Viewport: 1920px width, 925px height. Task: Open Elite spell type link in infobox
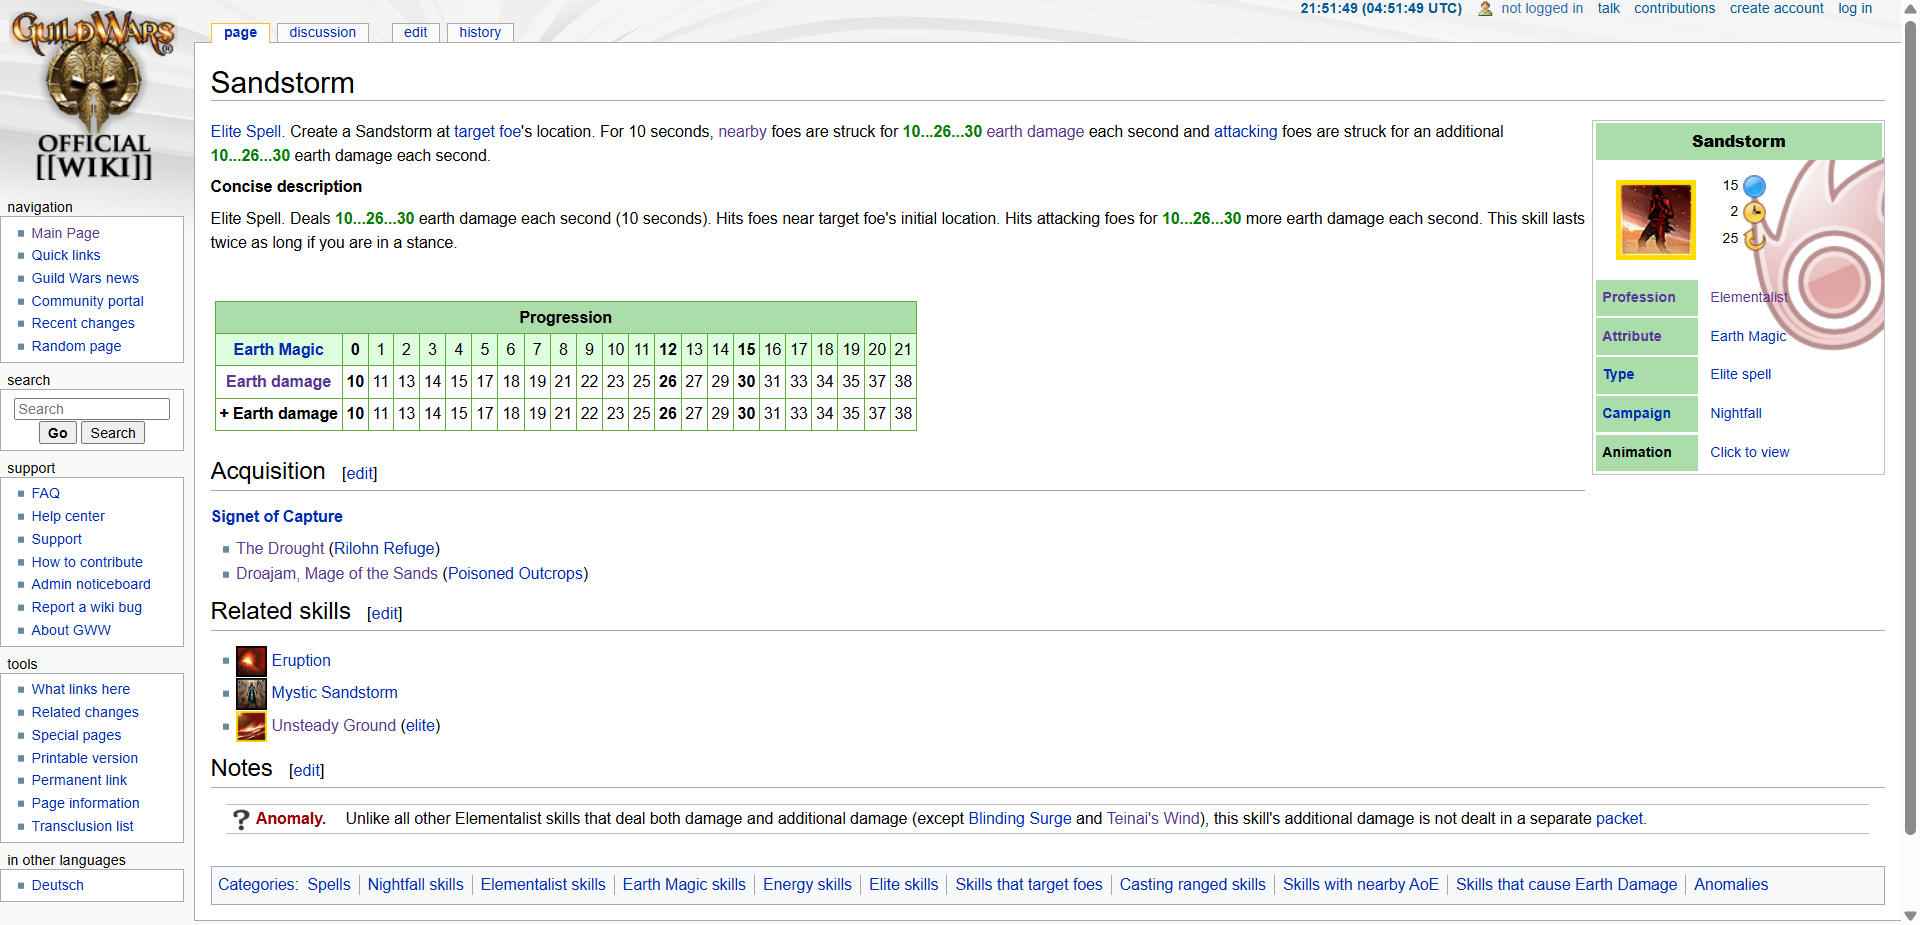point(1740,374)
